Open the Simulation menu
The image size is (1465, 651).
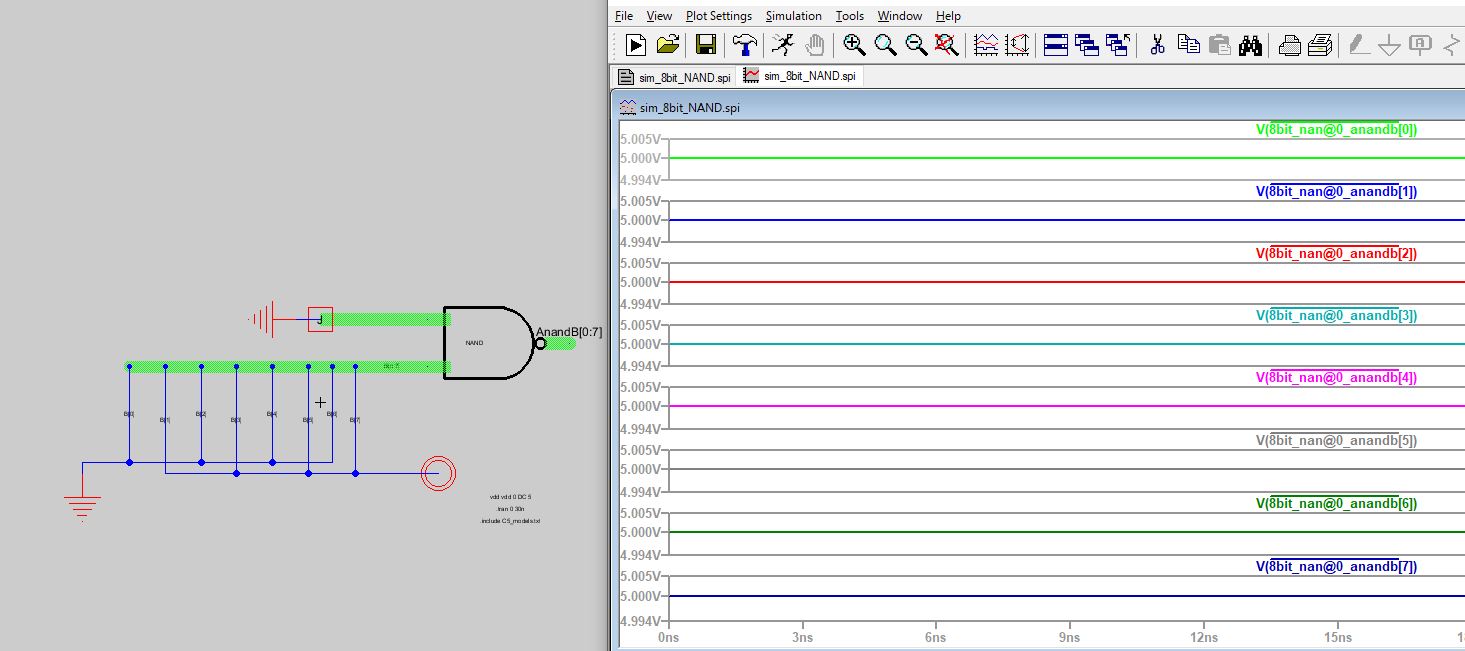(793, 16)
